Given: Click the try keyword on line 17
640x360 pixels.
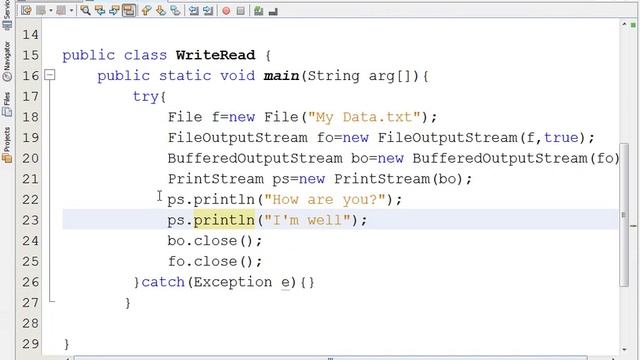Looking at the screenshot, I should 145,97.
